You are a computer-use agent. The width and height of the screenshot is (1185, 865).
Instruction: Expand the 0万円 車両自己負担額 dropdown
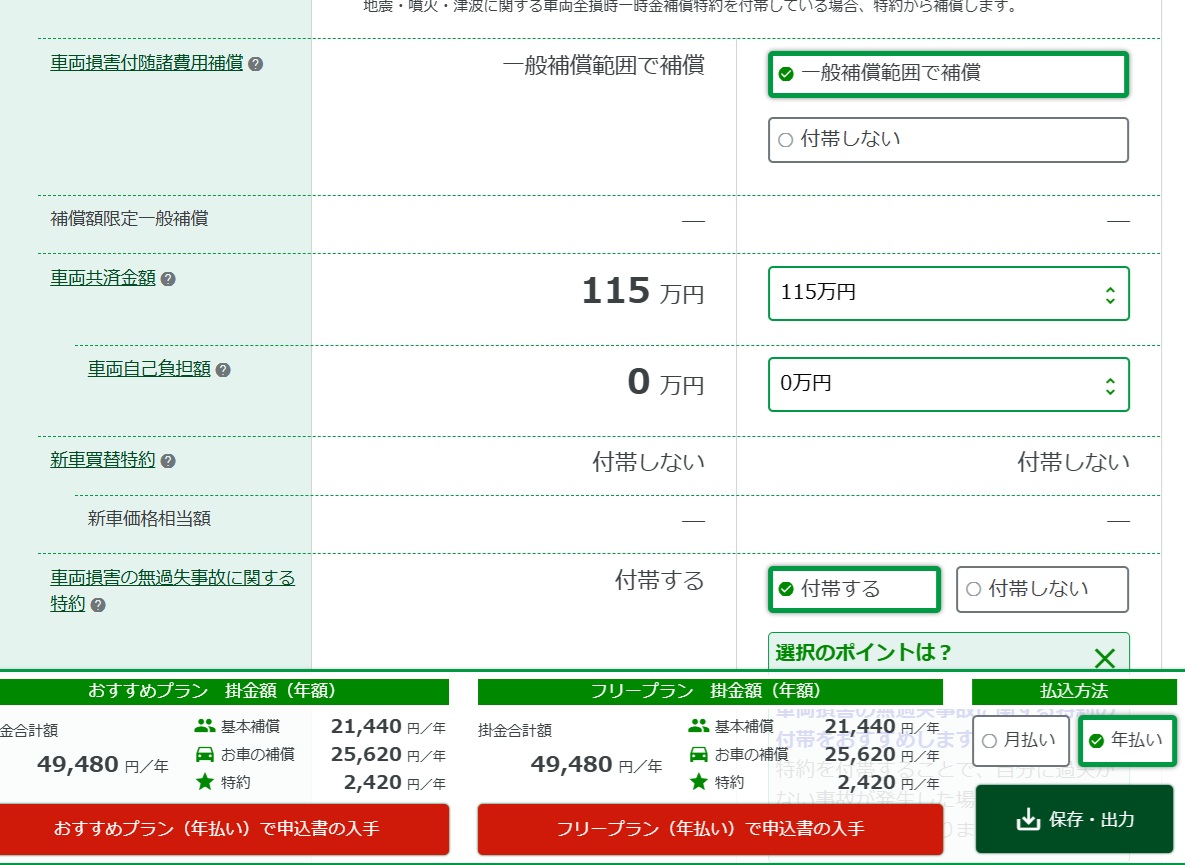tap(948, 384)
